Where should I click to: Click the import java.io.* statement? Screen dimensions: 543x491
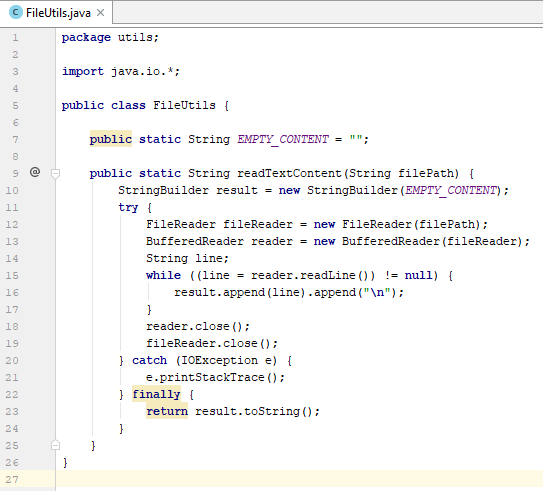121,71
